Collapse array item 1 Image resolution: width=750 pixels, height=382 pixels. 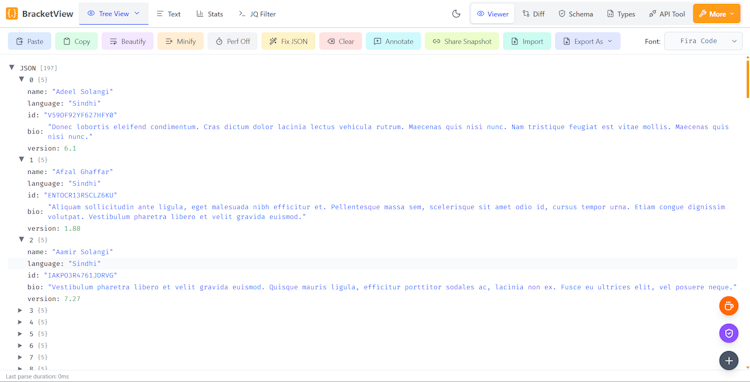(x=21, y=159)
